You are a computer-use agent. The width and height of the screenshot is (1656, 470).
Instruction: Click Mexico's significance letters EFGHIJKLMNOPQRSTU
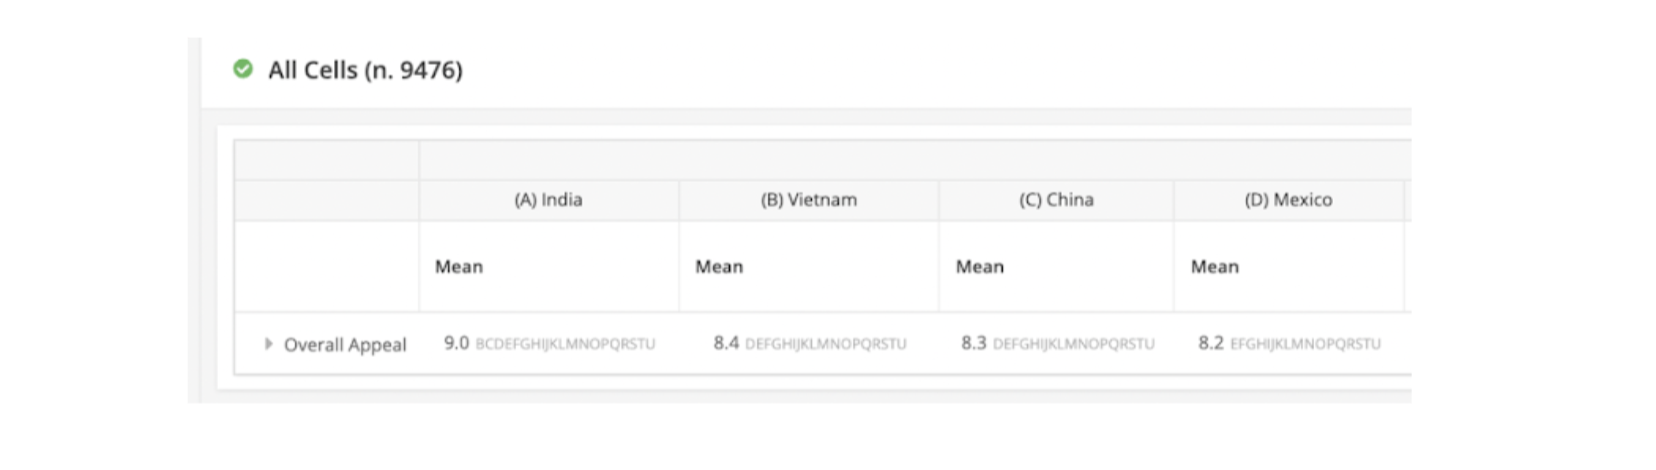[1305, 344]
